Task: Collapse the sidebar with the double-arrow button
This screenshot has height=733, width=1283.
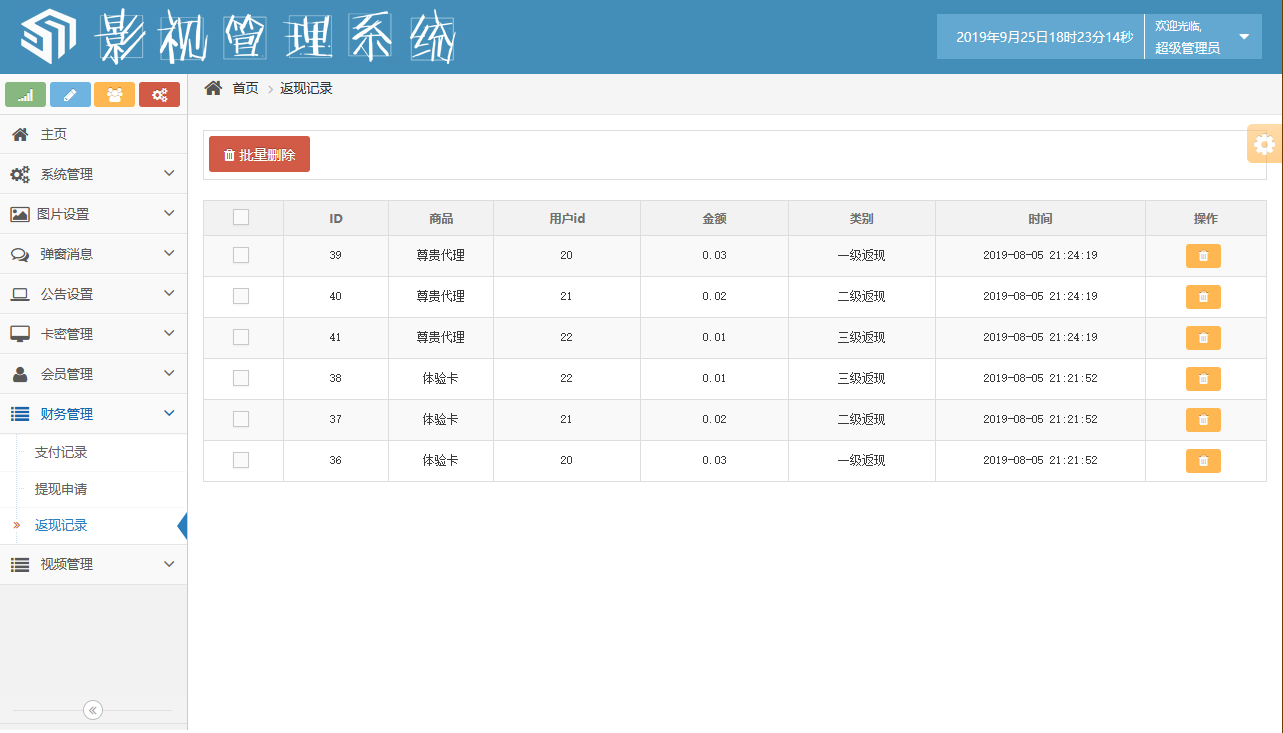Action: coord(93,710)
